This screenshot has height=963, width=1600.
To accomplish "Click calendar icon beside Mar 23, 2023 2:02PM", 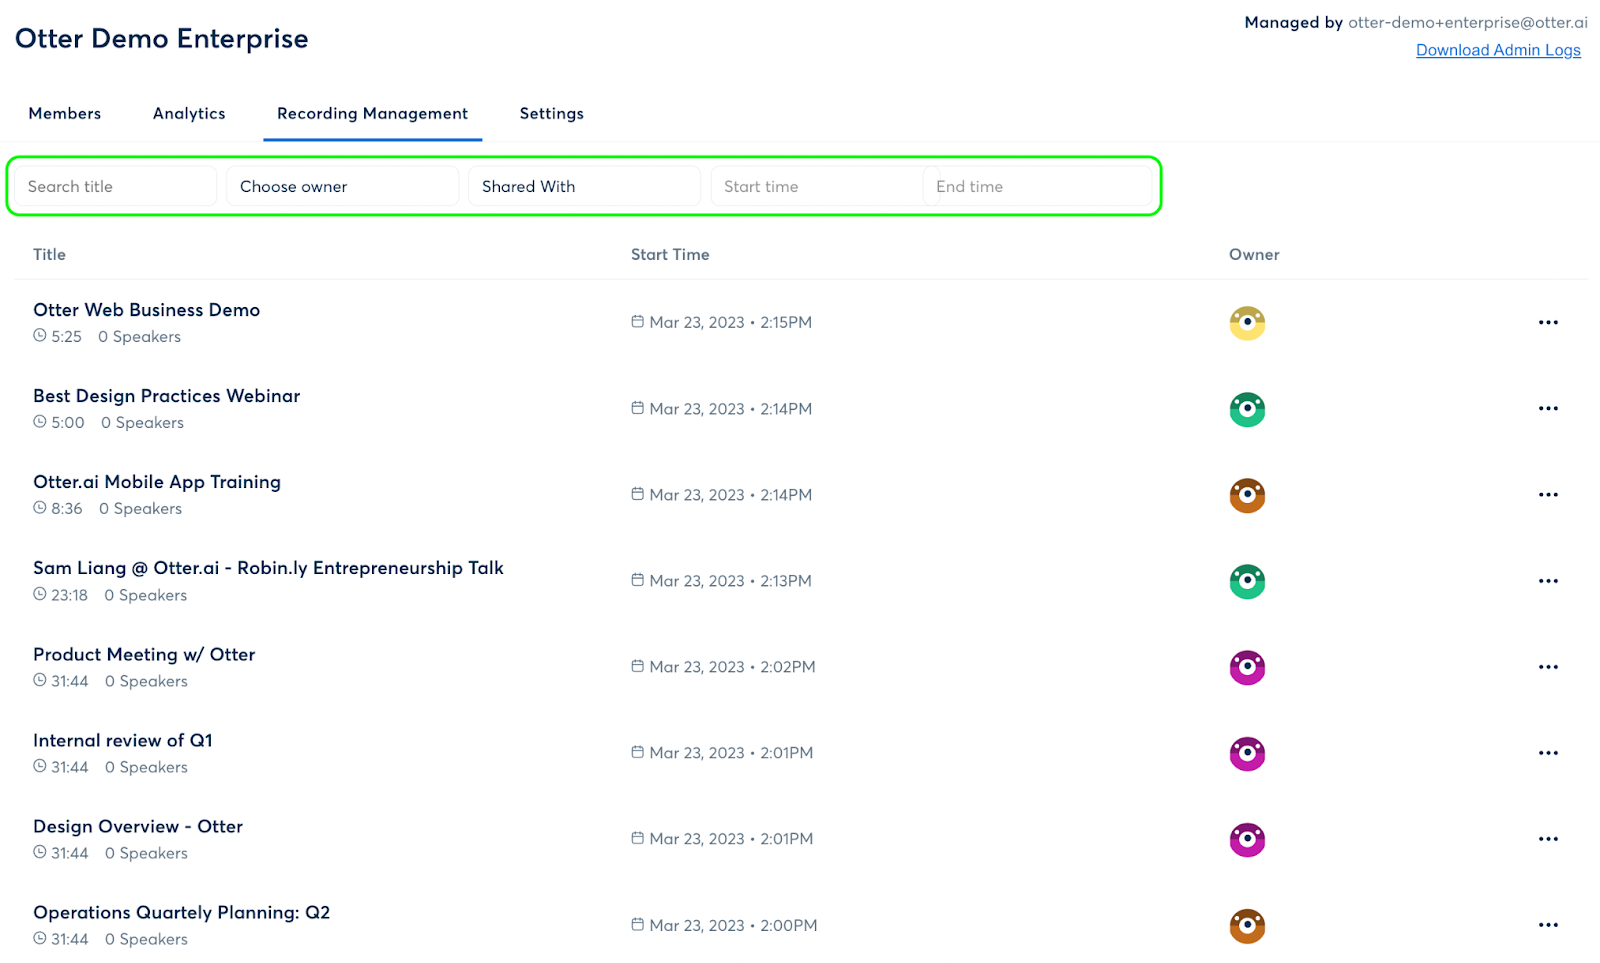I will point(637,665).
